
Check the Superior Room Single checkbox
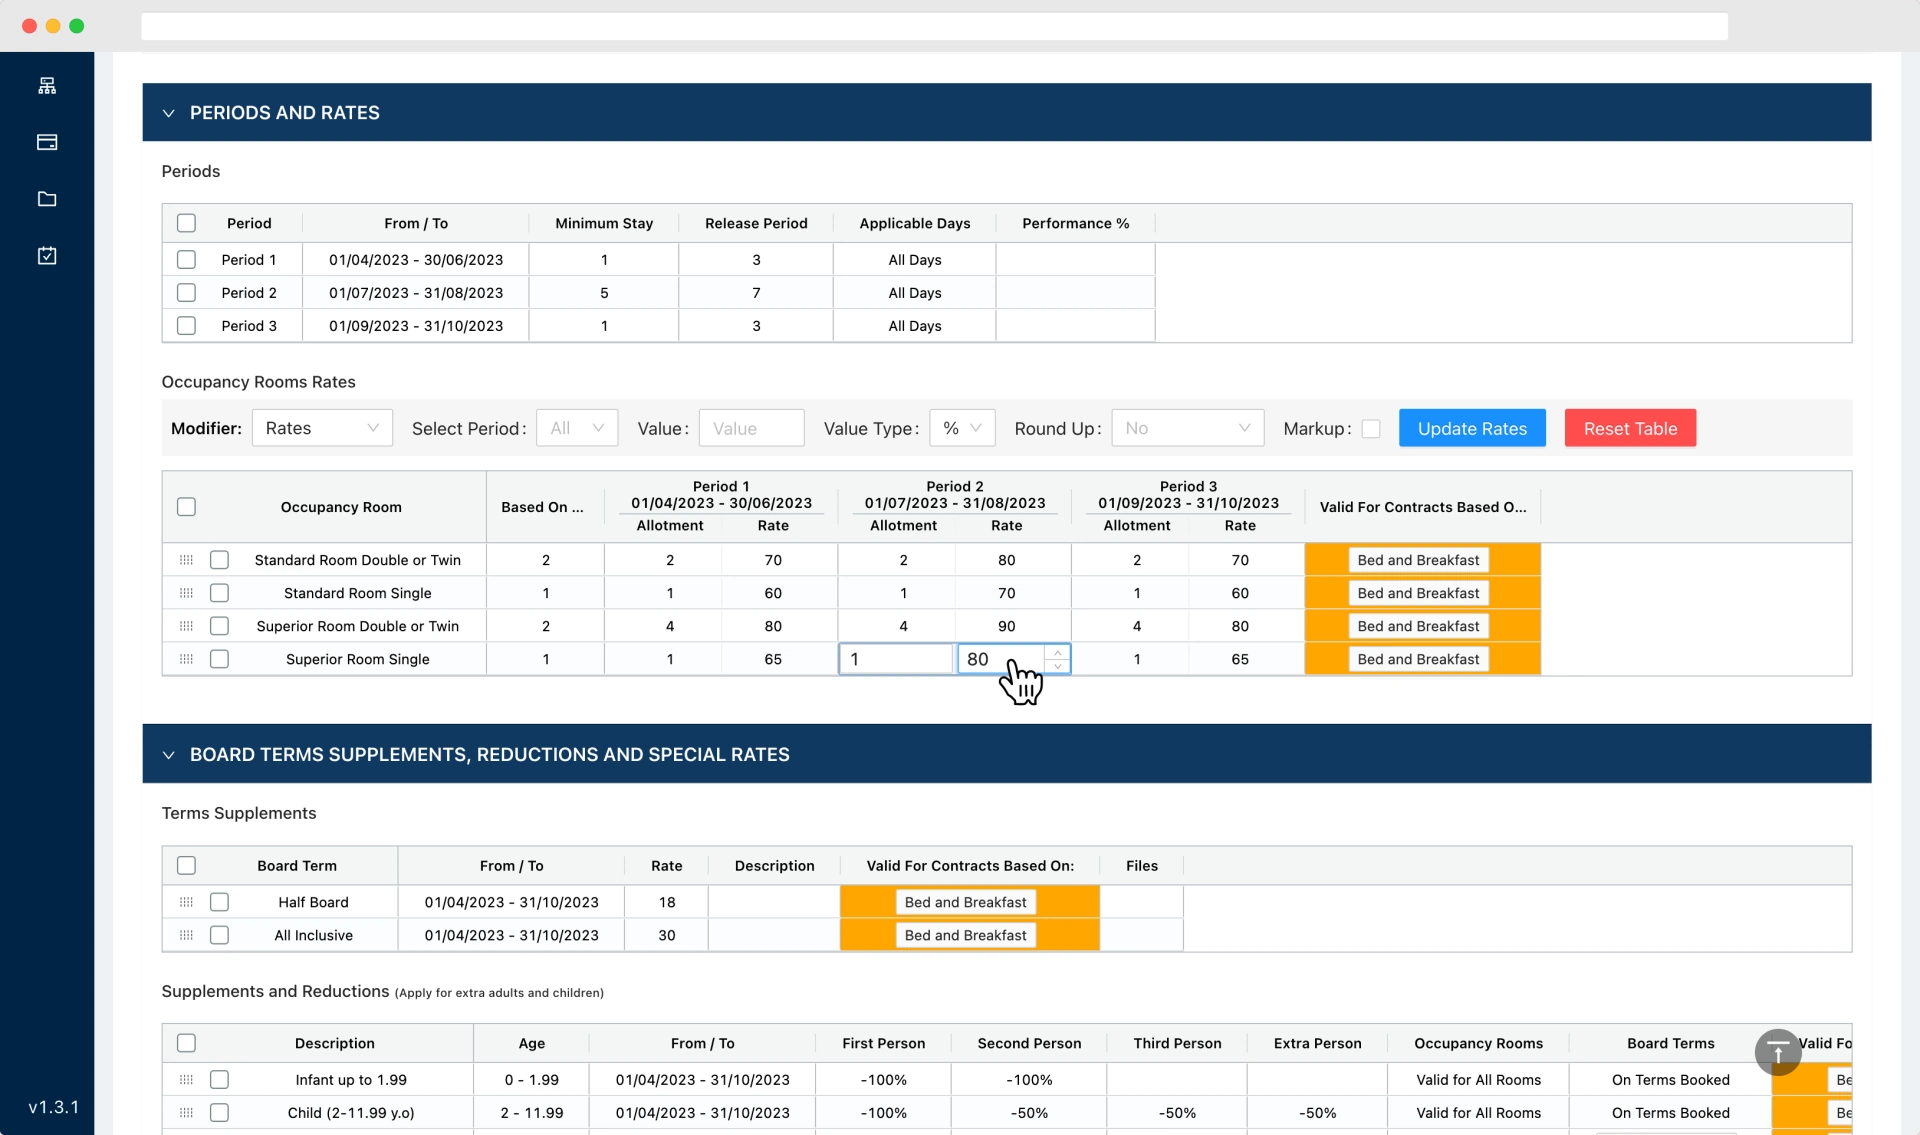click(x=219, y=659)
